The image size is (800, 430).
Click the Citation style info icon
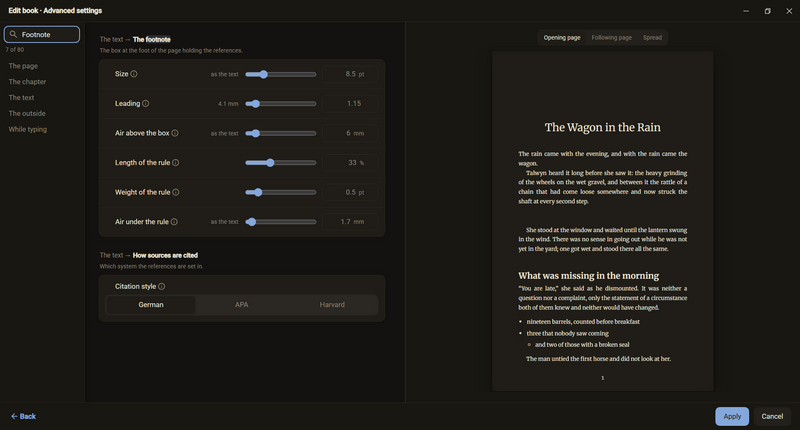[161, 287]
